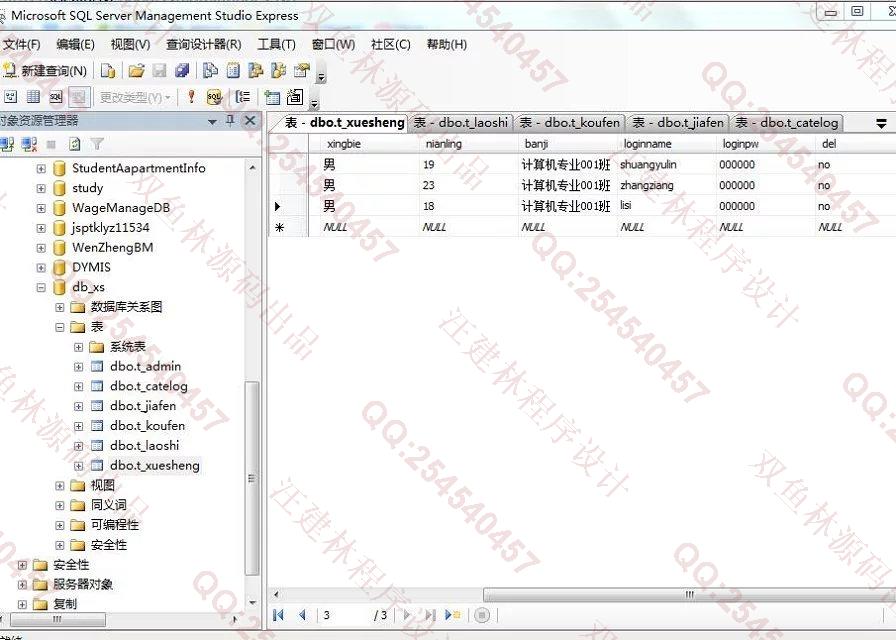Switch to the dbo.t_jiafen tab
This screenshot has height=640, width=896.
(x=678, y=123)
